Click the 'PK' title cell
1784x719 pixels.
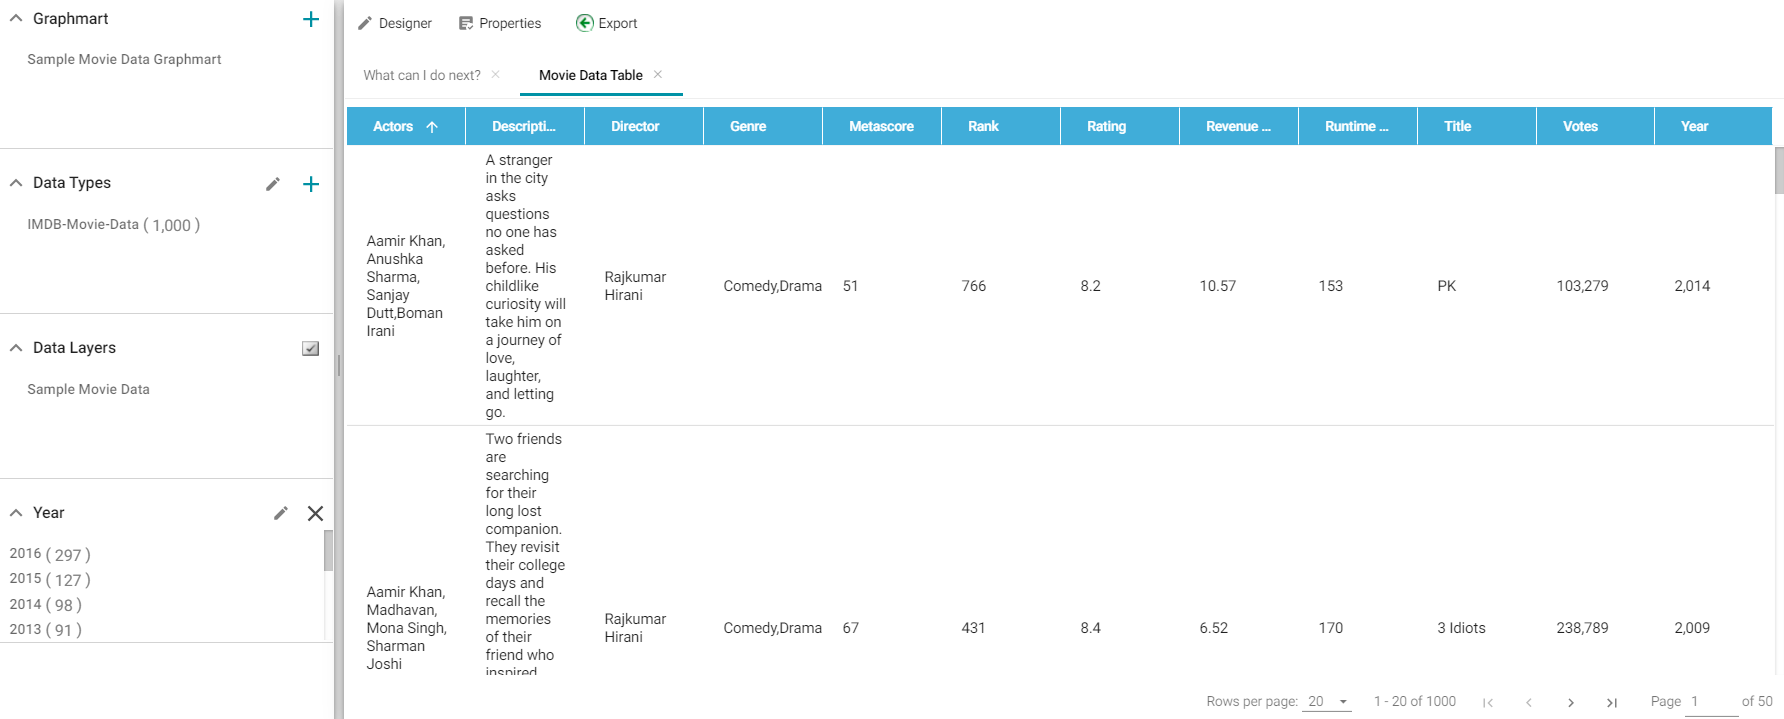(x=1446, y=286)
